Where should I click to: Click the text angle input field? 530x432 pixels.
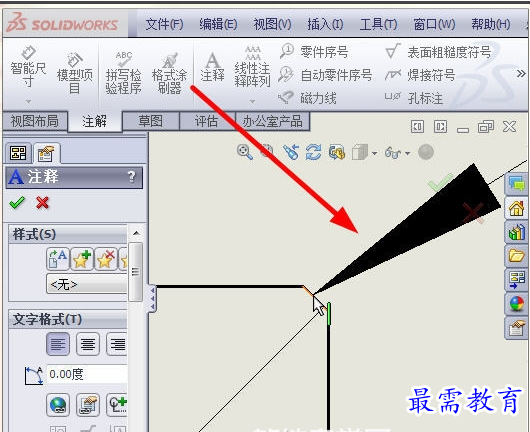[x=87, y=374]
